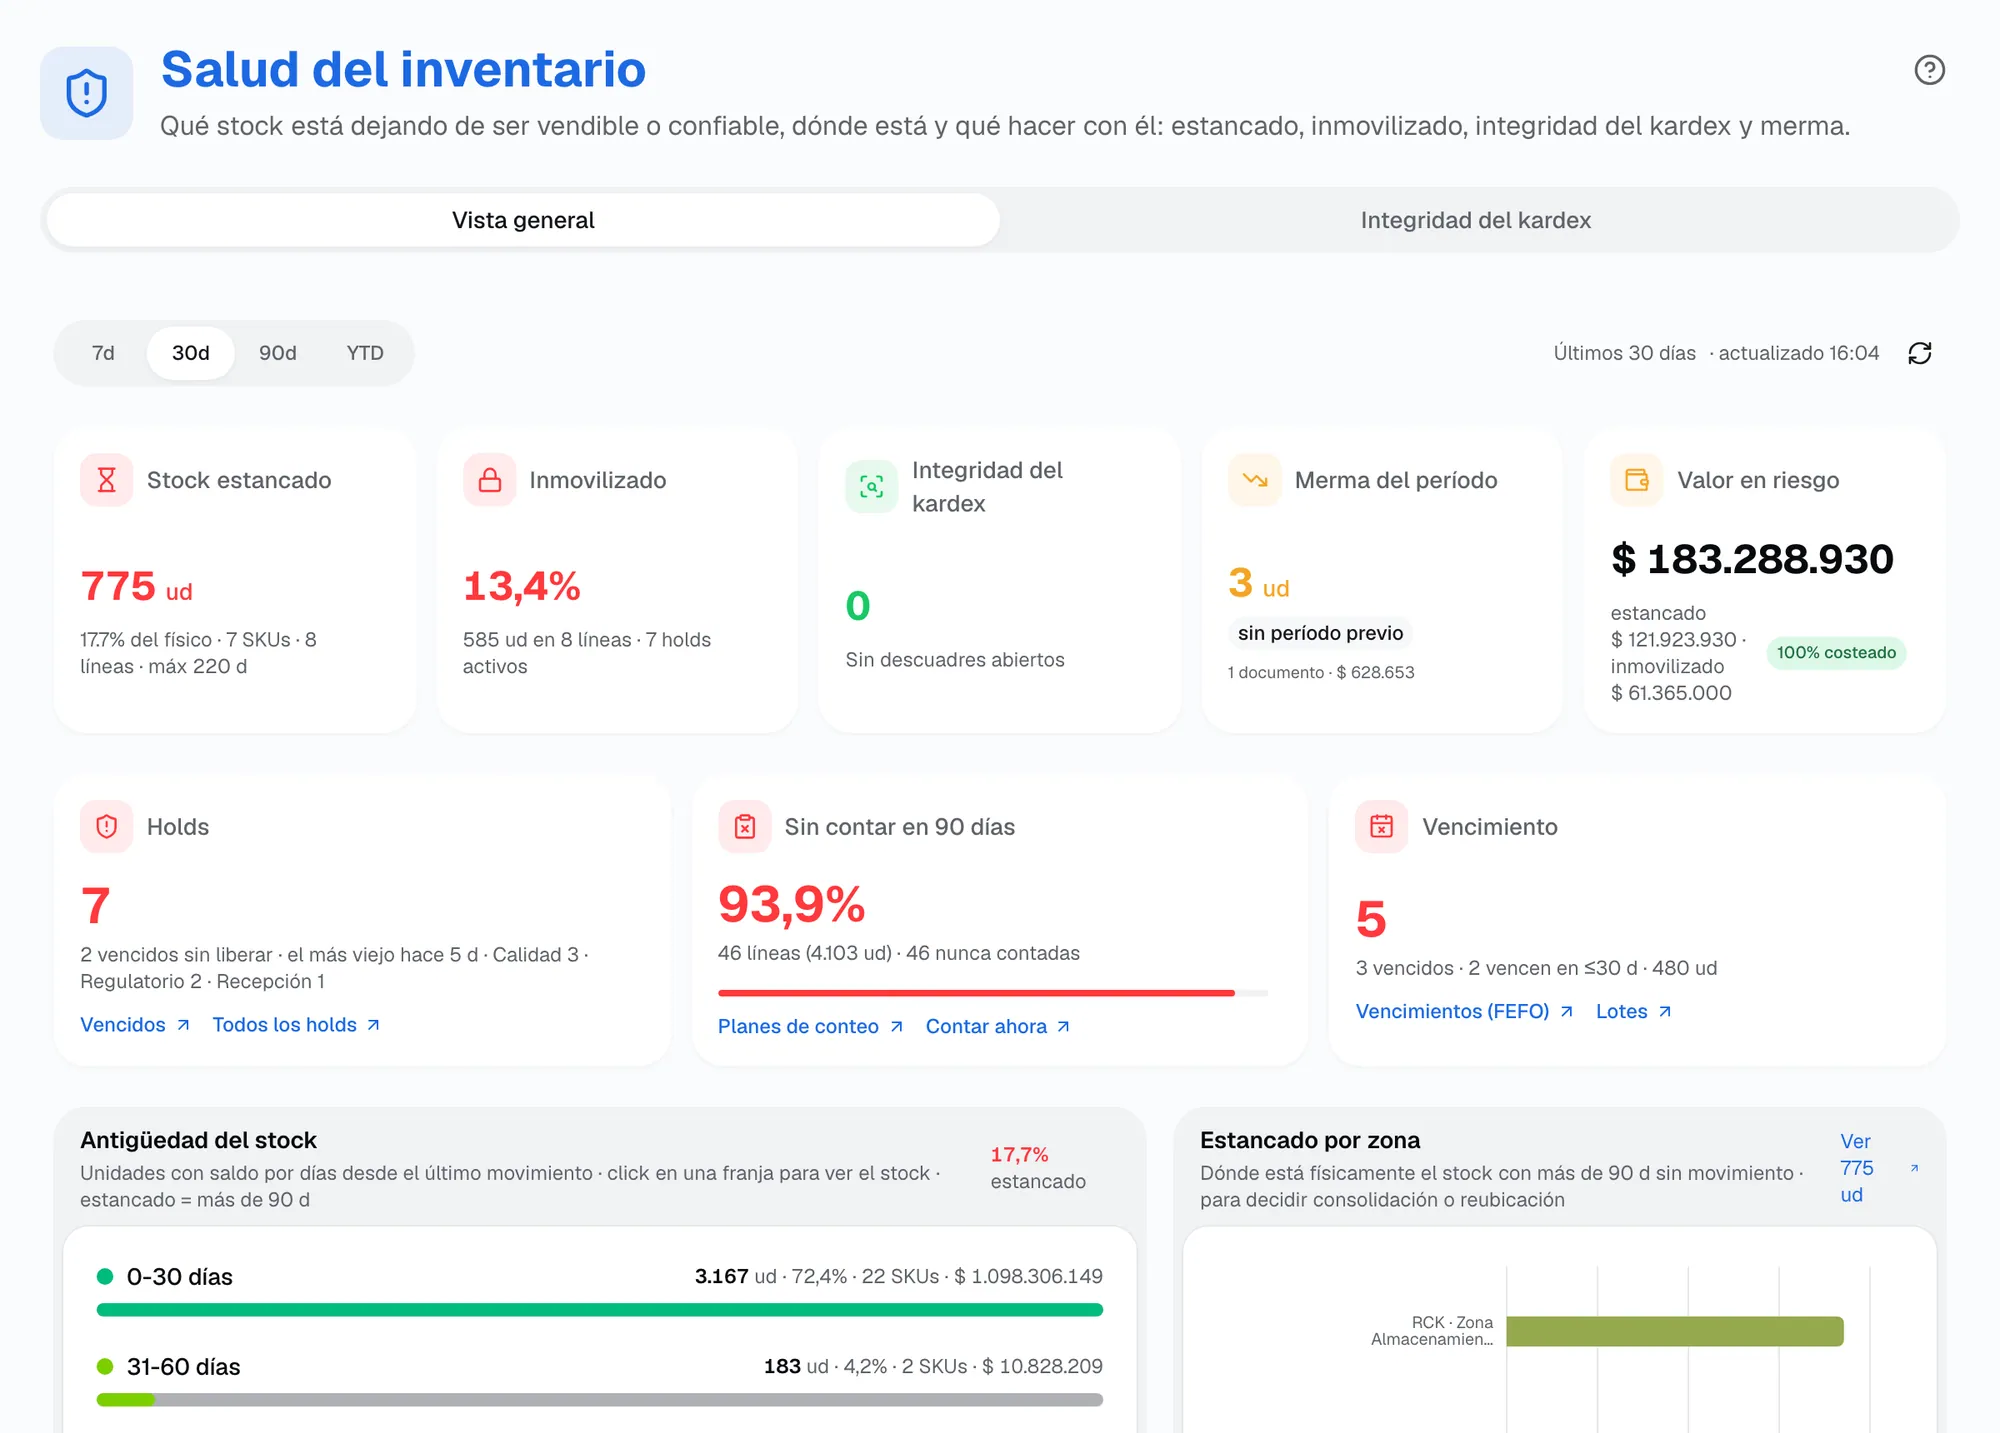The width and height of the screenshot is (2000, 1433).
Task: Click the scan icon on Integridad del kardex card
Action: [872, 487]
